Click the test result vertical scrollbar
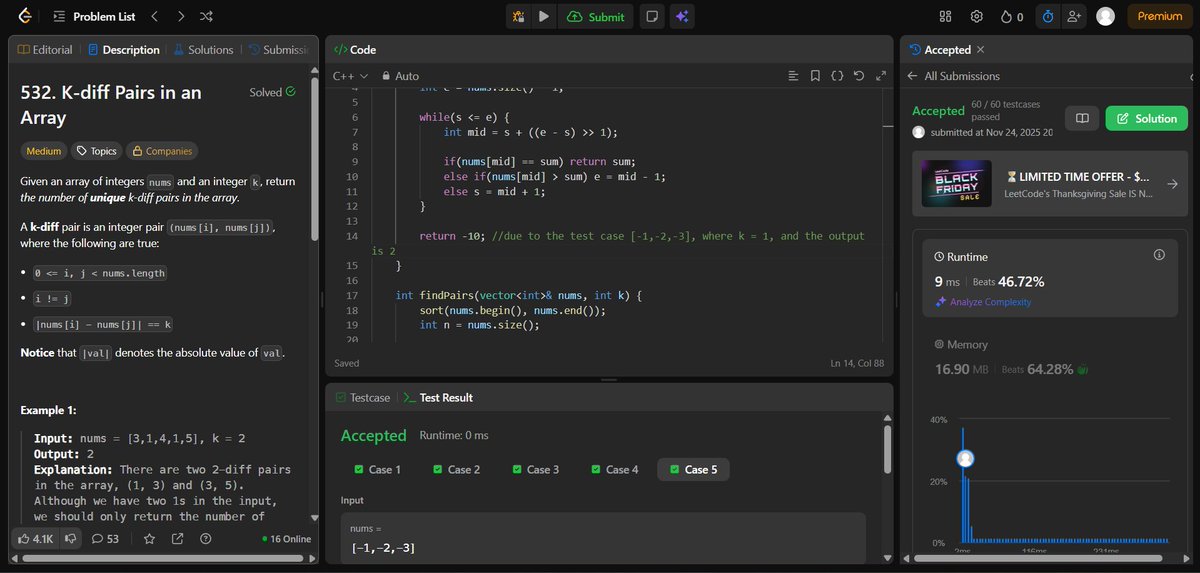 click(x=886, y=449)
